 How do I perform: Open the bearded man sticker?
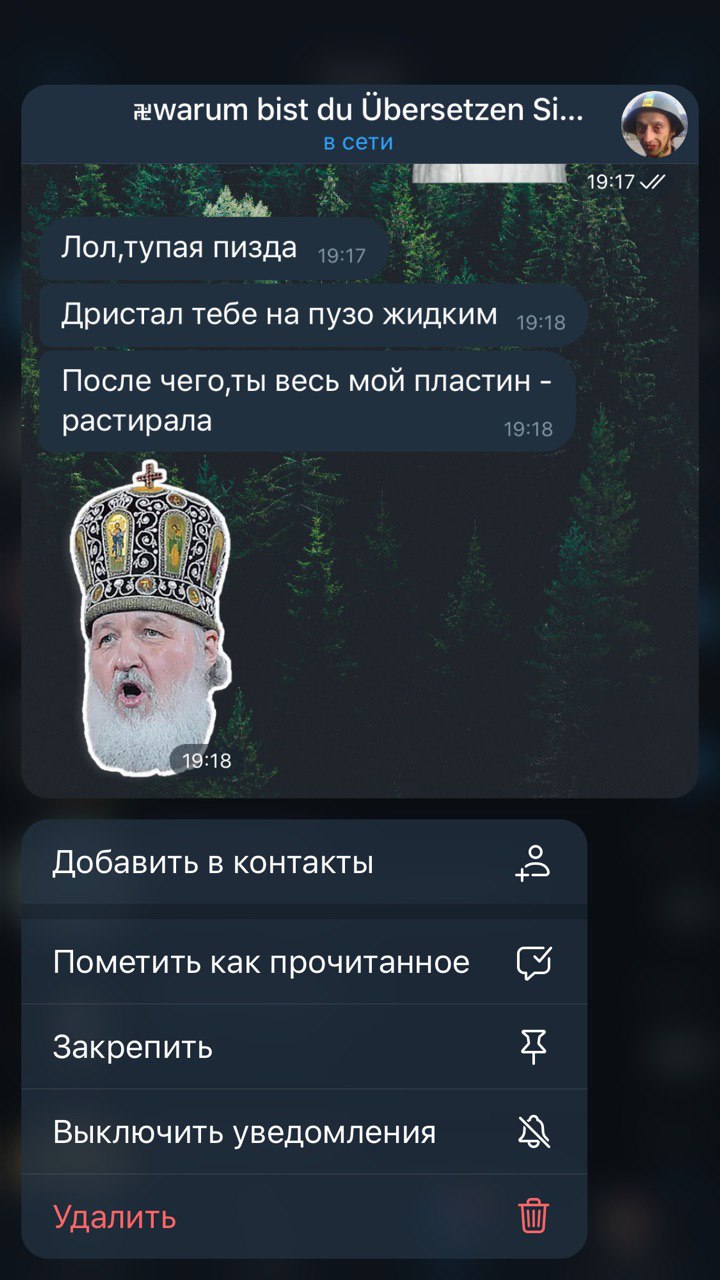[x=152, y=618]
